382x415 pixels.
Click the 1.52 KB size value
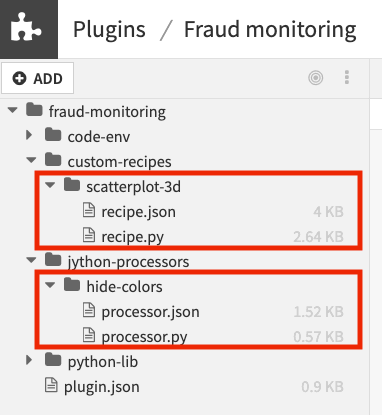click(318, 312)
